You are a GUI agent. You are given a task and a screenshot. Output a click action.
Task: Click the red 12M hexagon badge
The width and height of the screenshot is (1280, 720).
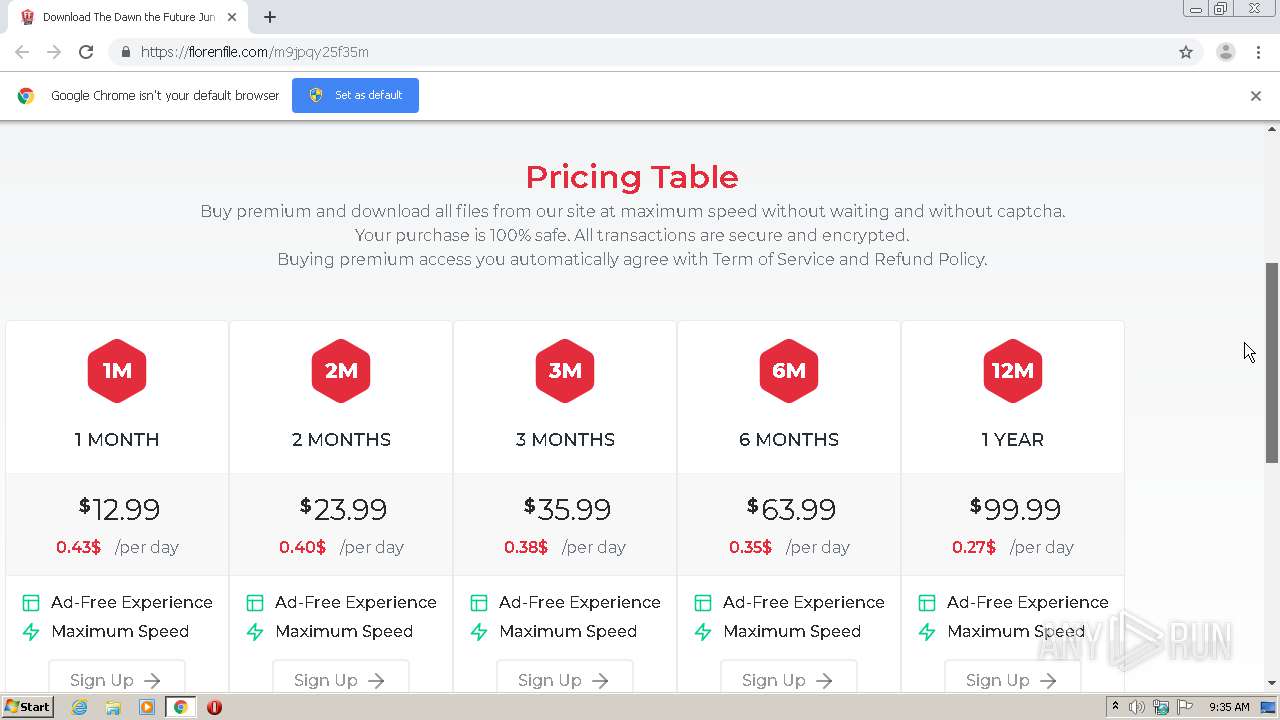click(x=1012, y=371)
